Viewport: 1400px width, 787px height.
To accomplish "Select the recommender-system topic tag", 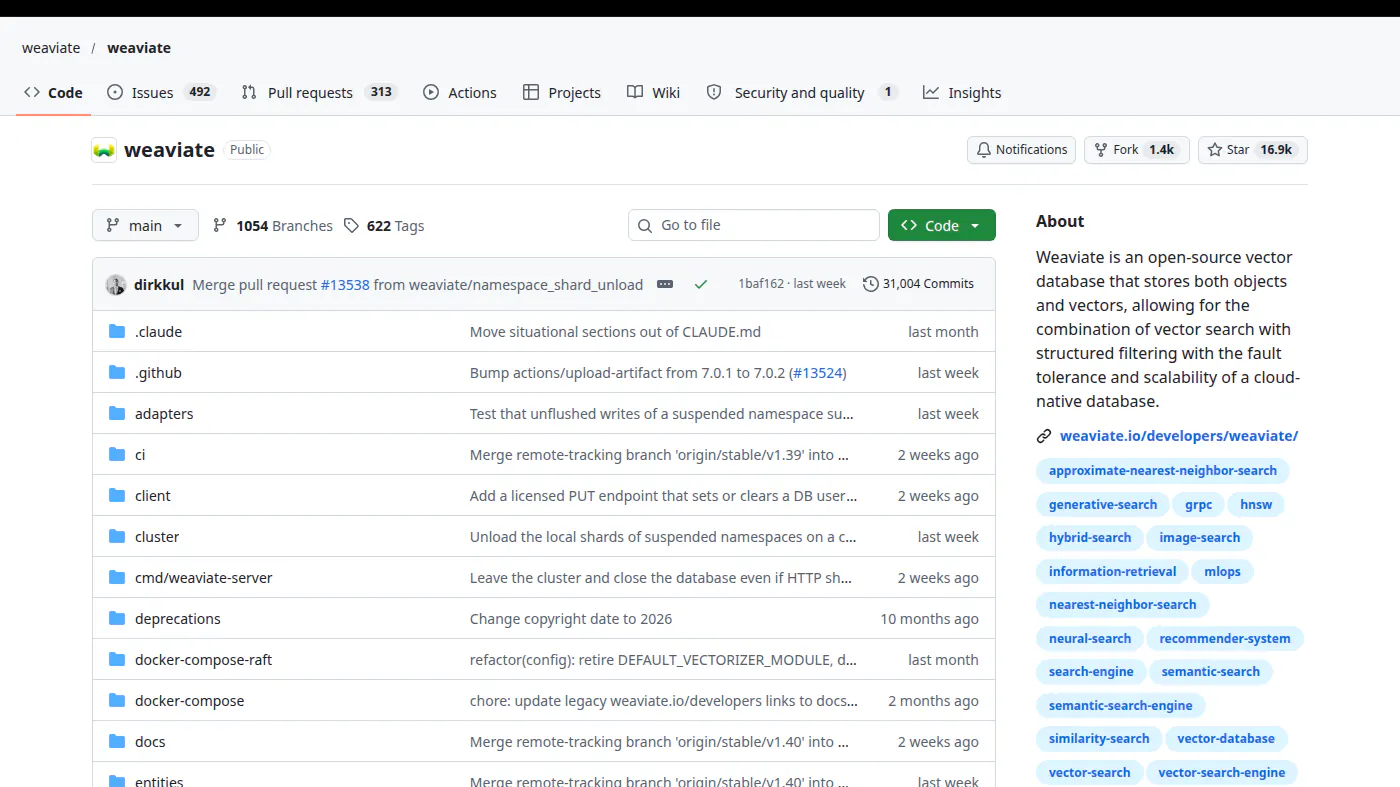I will 1225,639.
